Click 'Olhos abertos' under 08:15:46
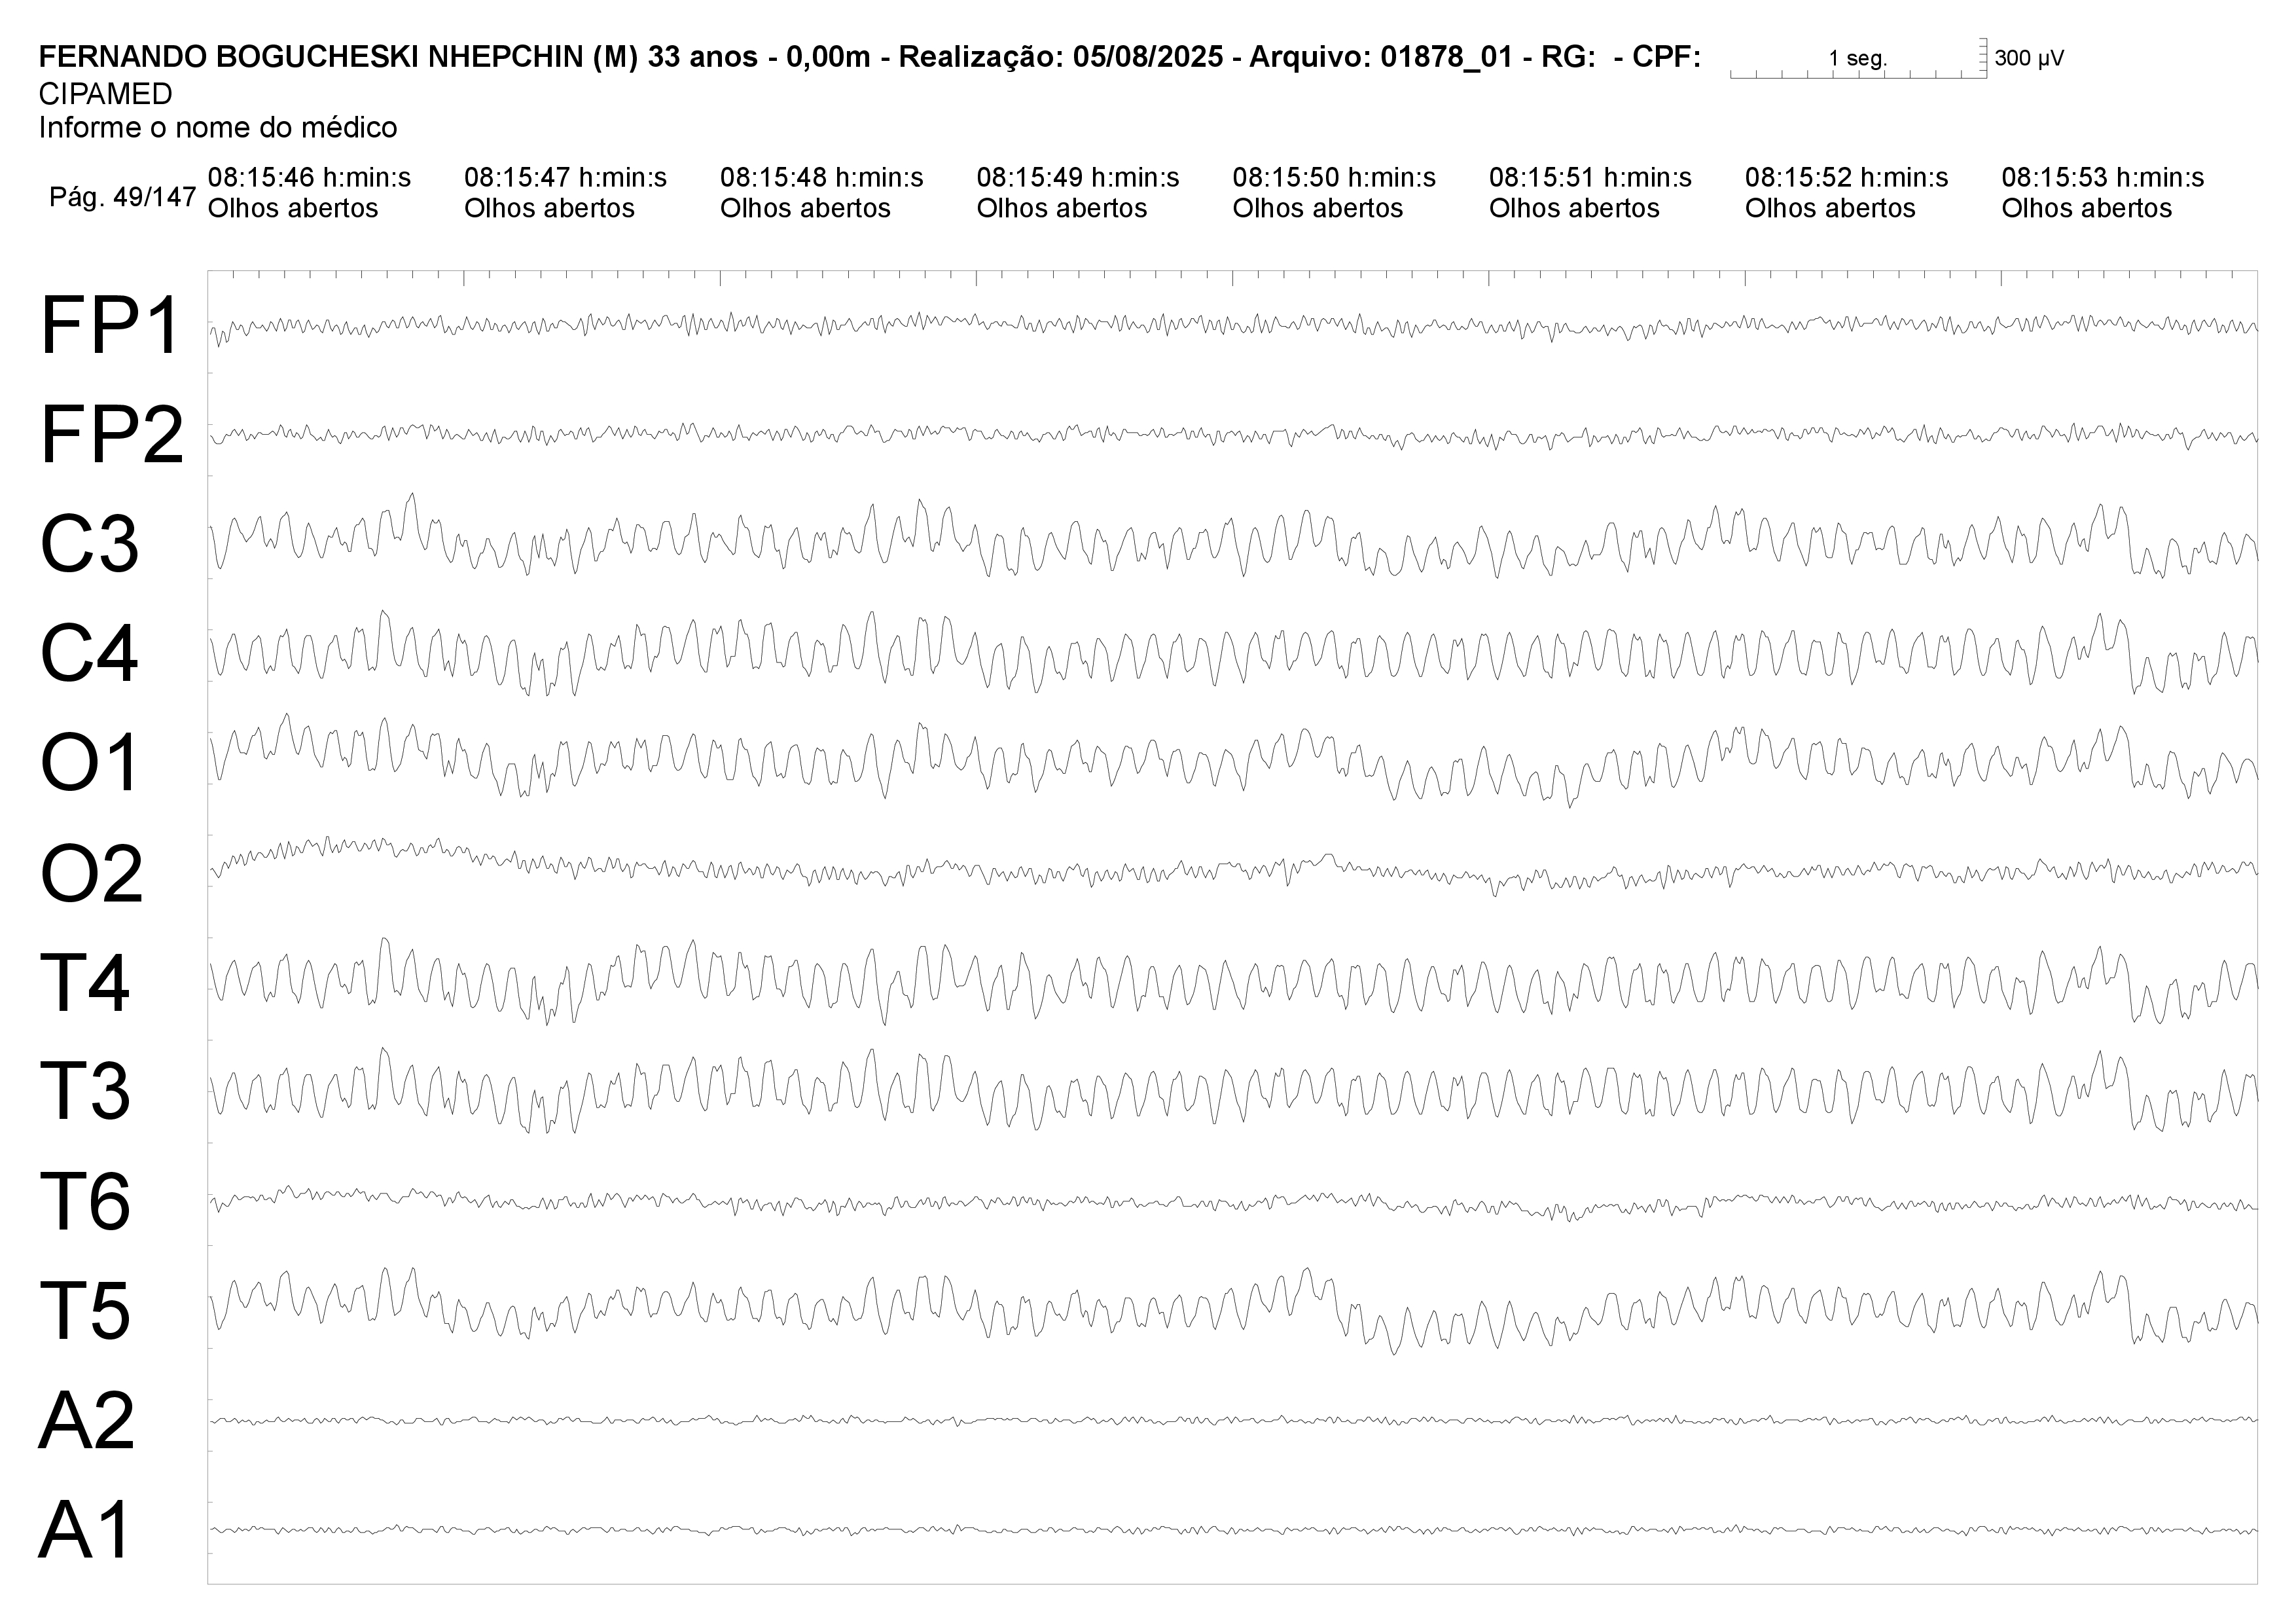The image size is (2296, 1623). coord(293,209)
